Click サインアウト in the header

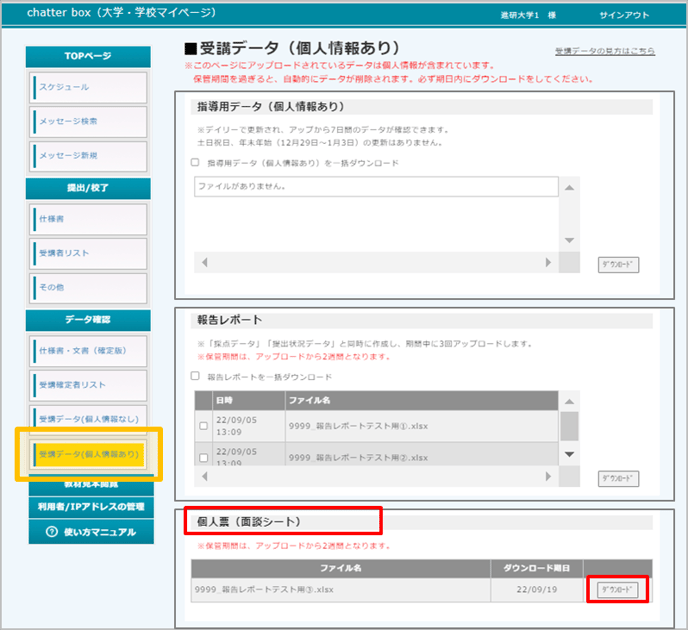[623, 16]
